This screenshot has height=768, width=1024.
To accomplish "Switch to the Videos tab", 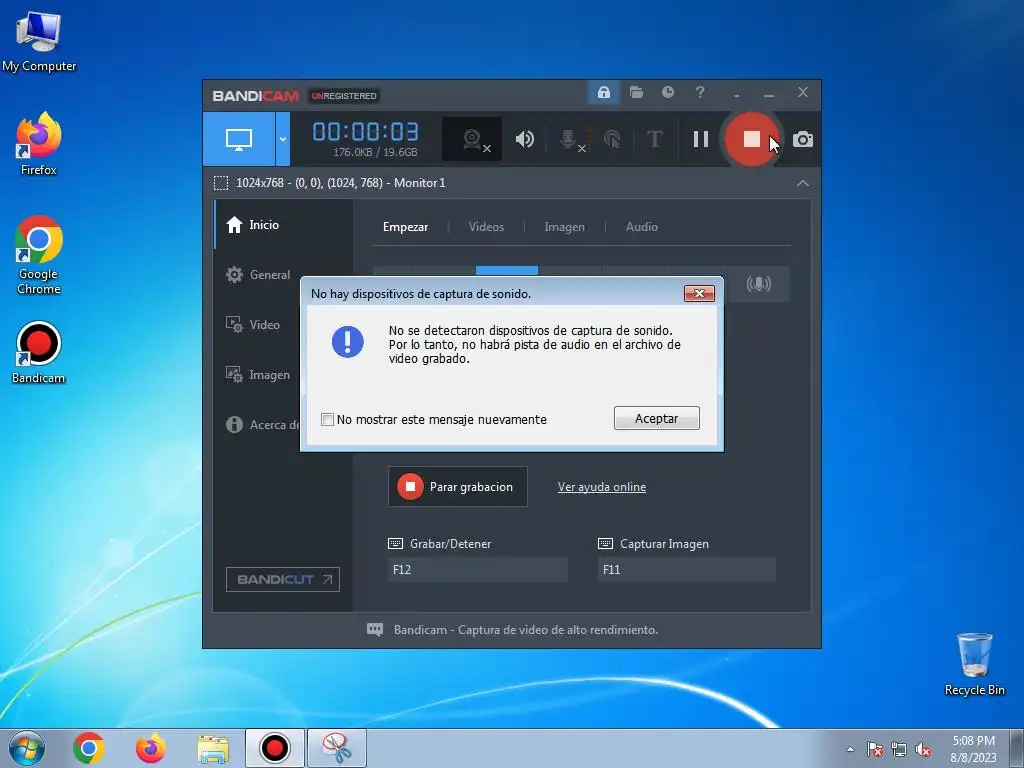I will coord(486,227).
